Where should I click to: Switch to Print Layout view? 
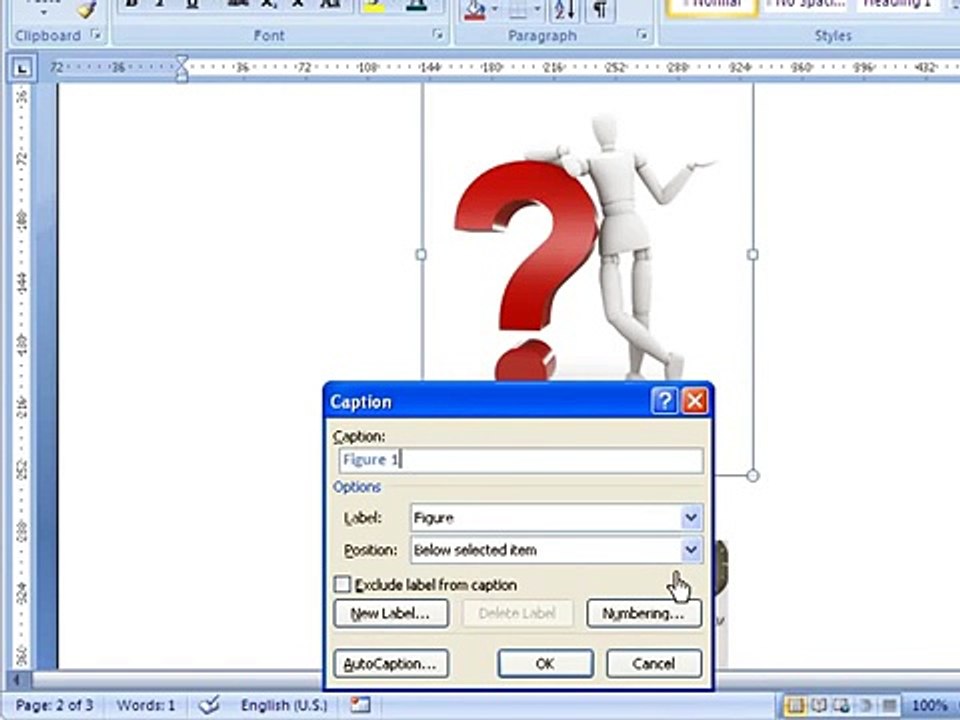[795, 706]
